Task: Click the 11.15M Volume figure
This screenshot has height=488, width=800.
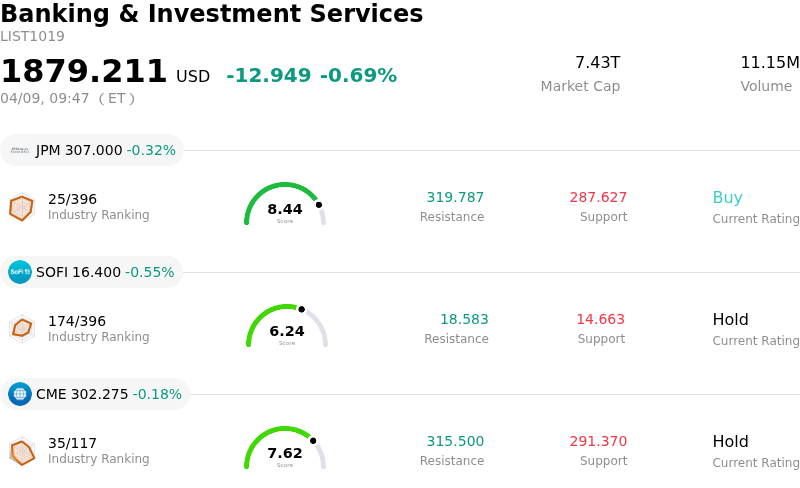Action: 769,63
